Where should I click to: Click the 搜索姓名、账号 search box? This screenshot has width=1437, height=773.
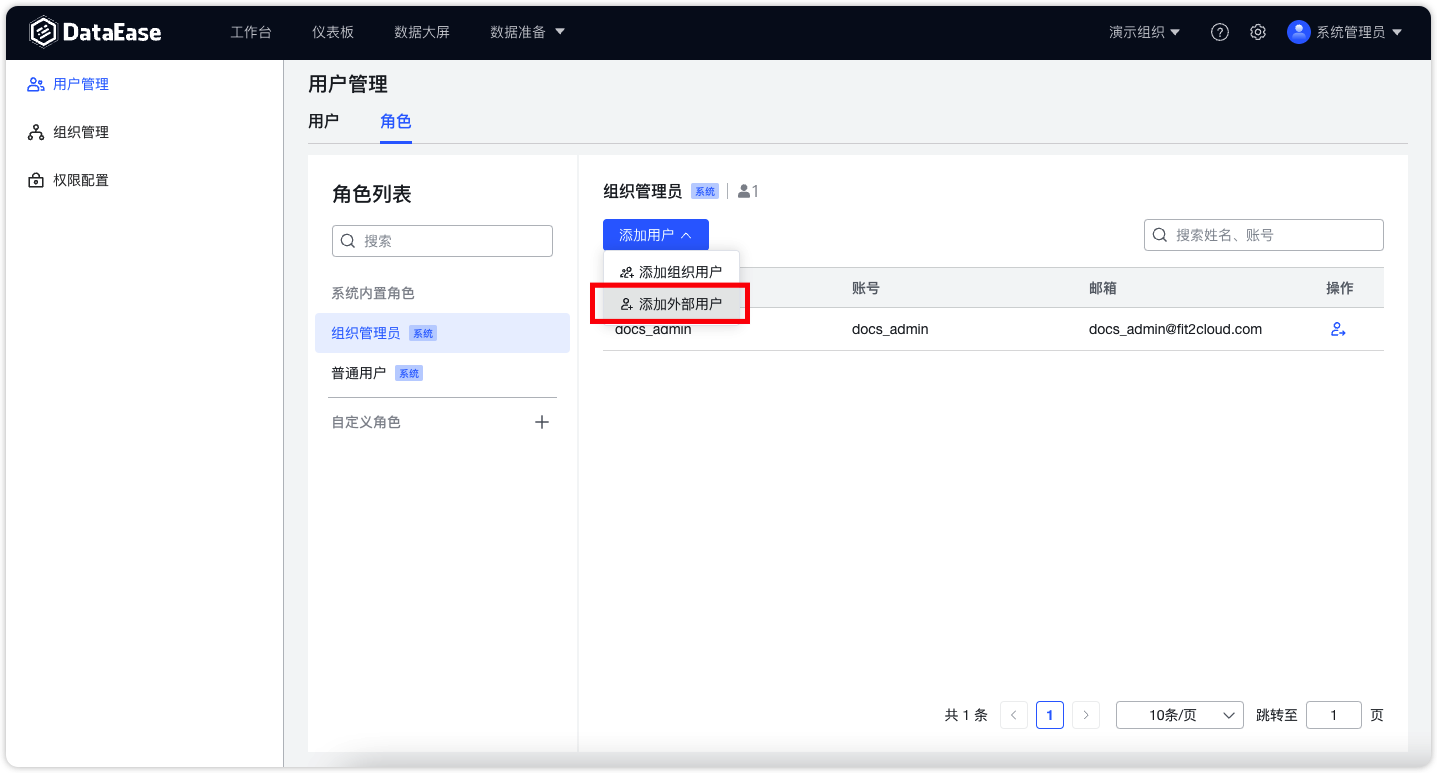tap(1264, 235)
